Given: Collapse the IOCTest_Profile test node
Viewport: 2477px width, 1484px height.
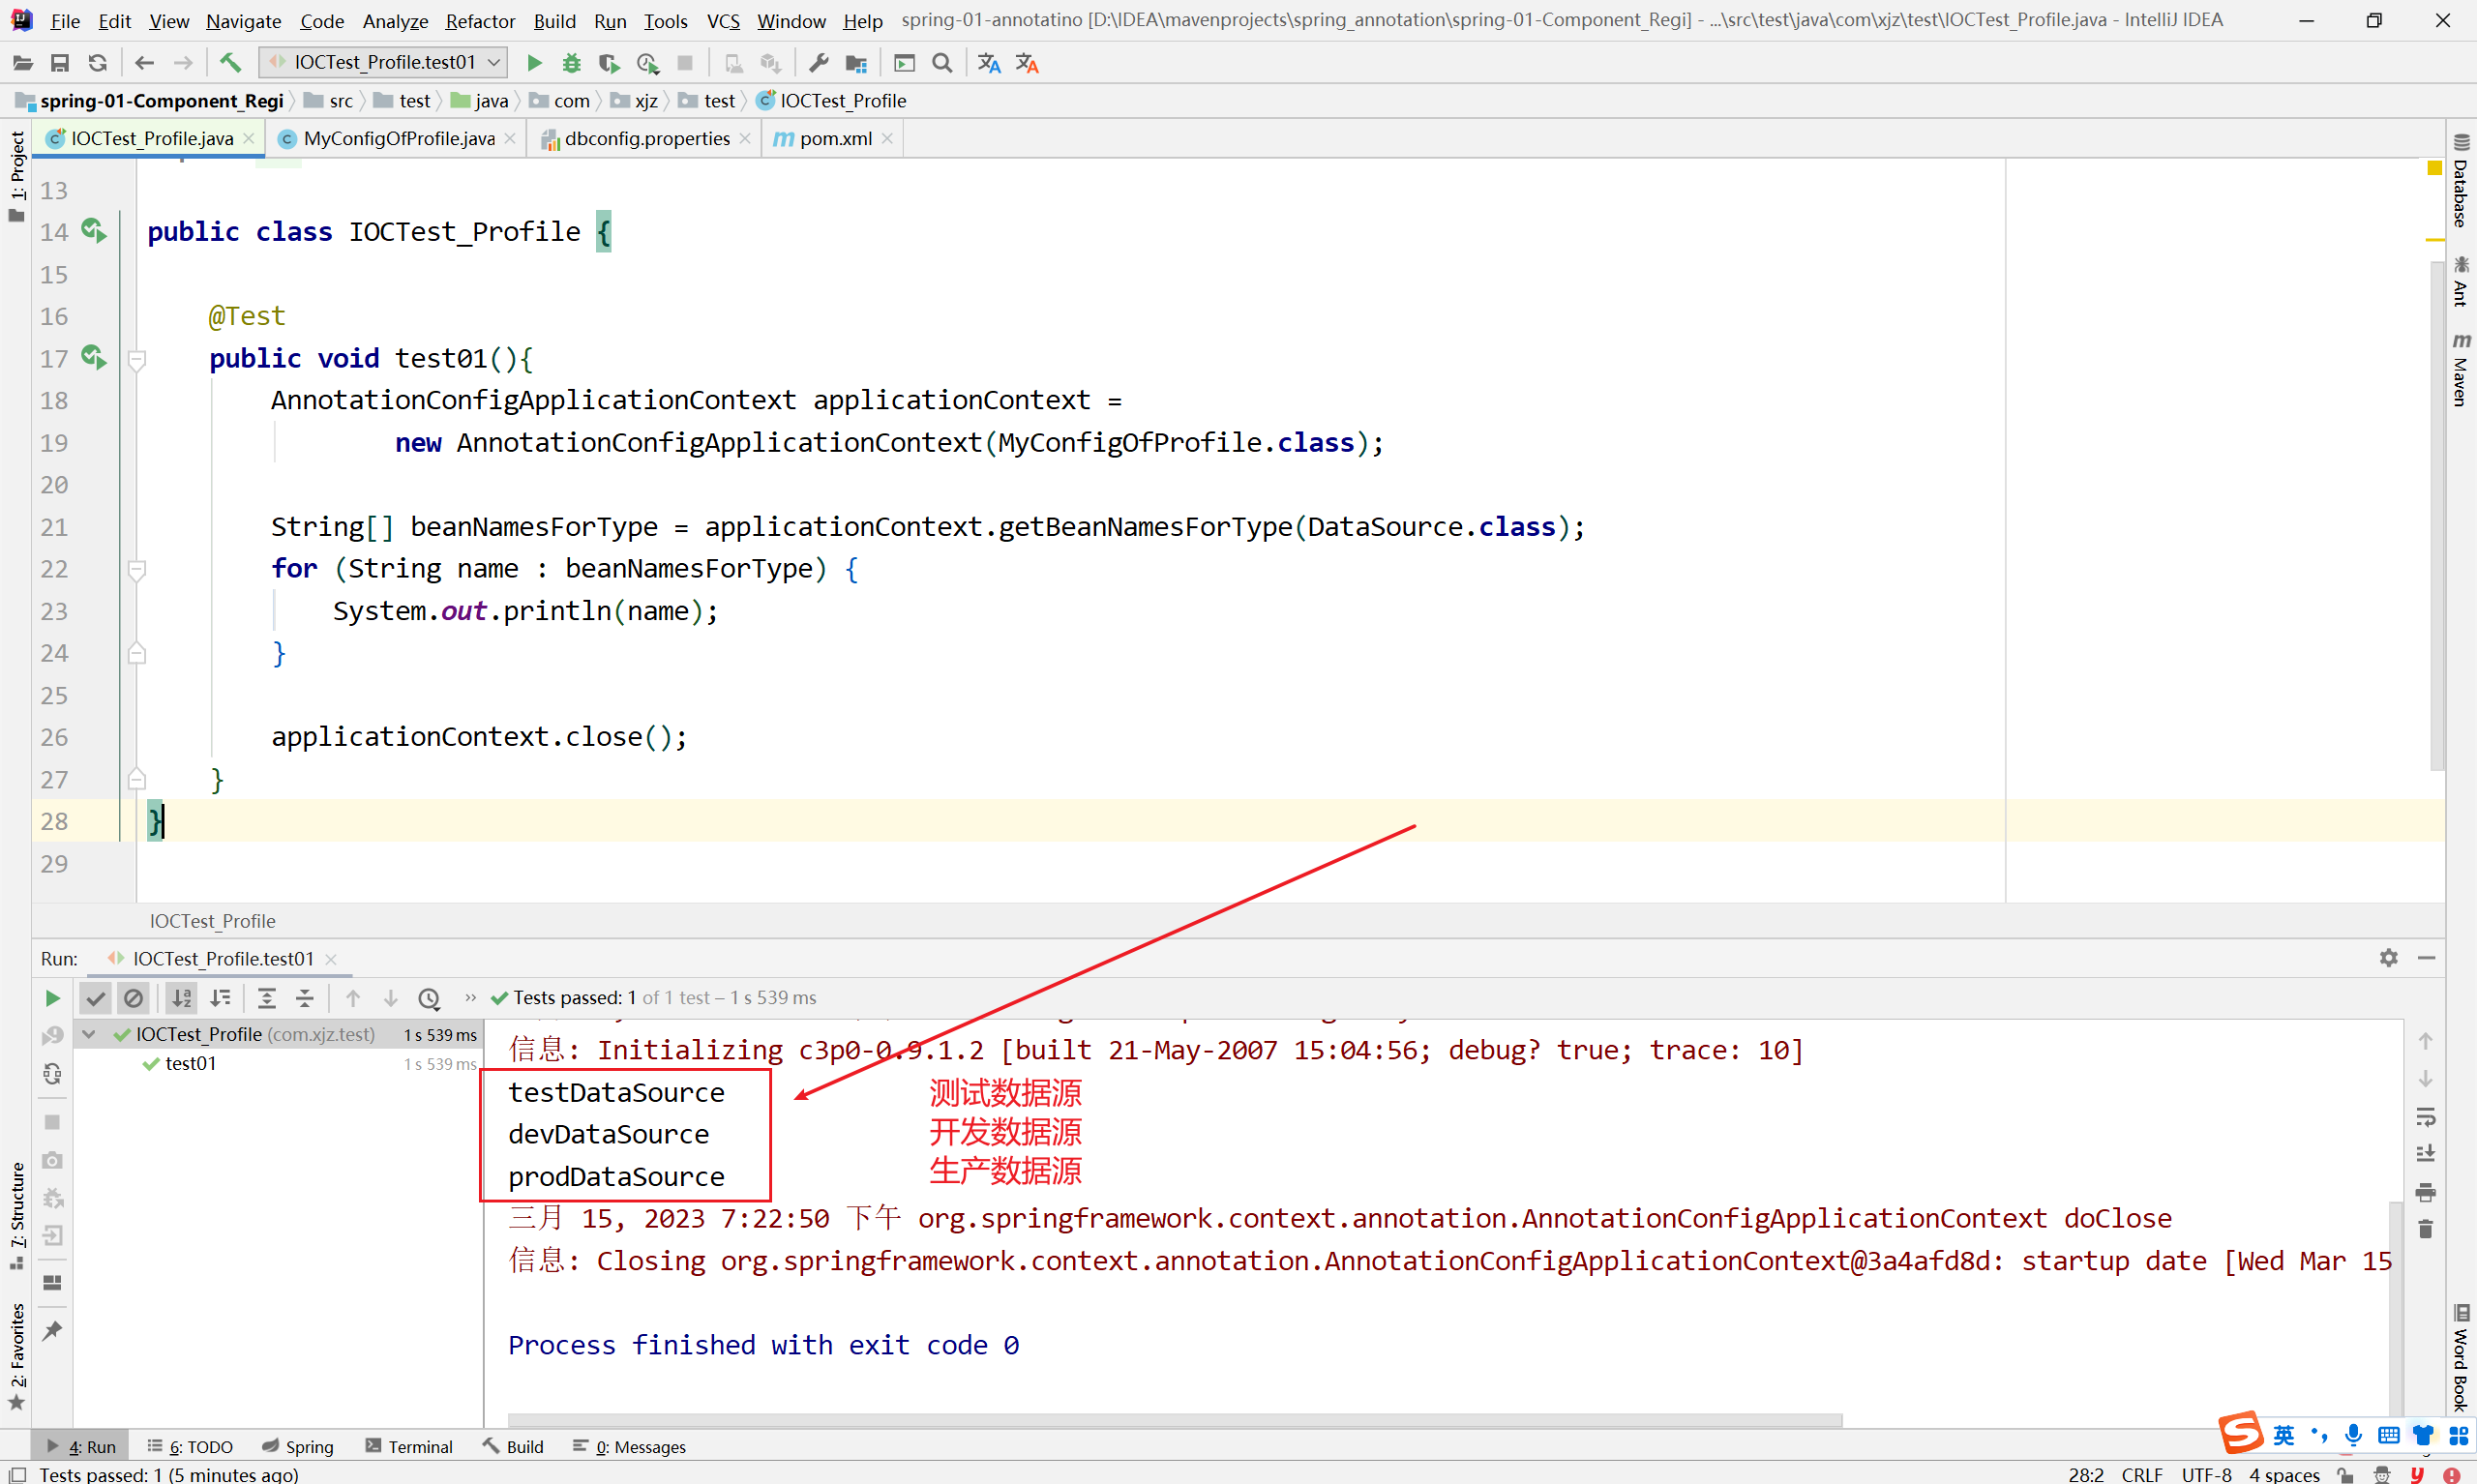Looking at the screenshot, I should click(x=89, y=1034).
